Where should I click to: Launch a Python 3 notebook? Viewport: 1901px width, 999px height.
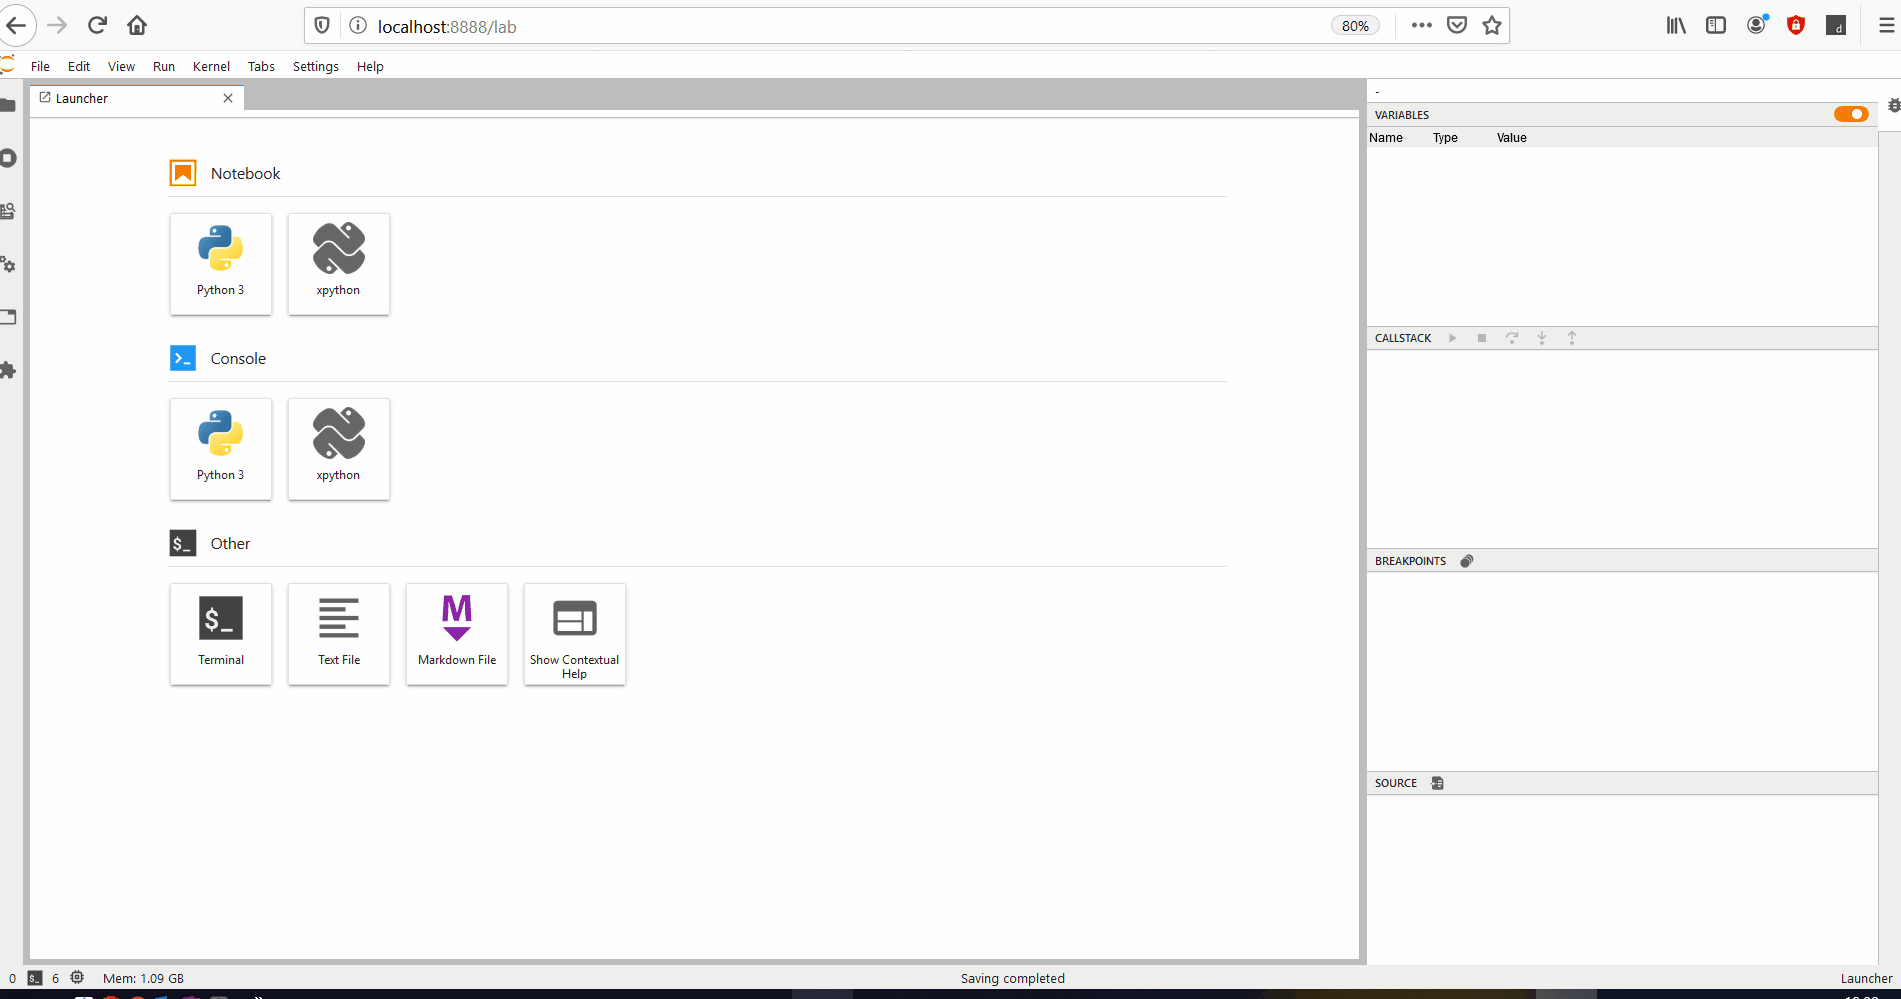click(220, 263)
